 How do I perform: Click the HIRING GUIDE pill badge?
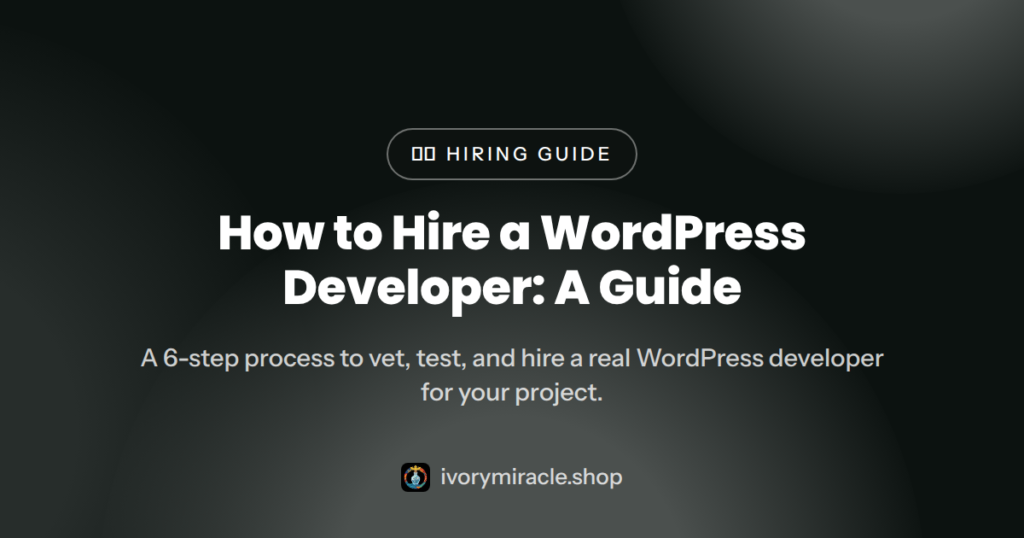click(511, 154)
